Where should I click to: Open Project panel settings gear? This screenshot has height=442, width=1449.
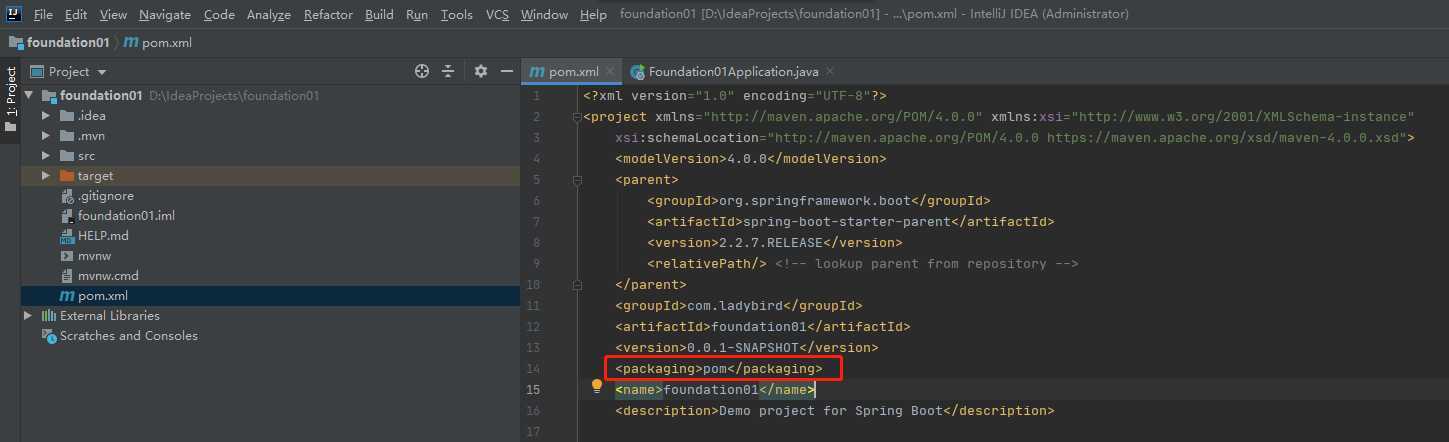481,71
